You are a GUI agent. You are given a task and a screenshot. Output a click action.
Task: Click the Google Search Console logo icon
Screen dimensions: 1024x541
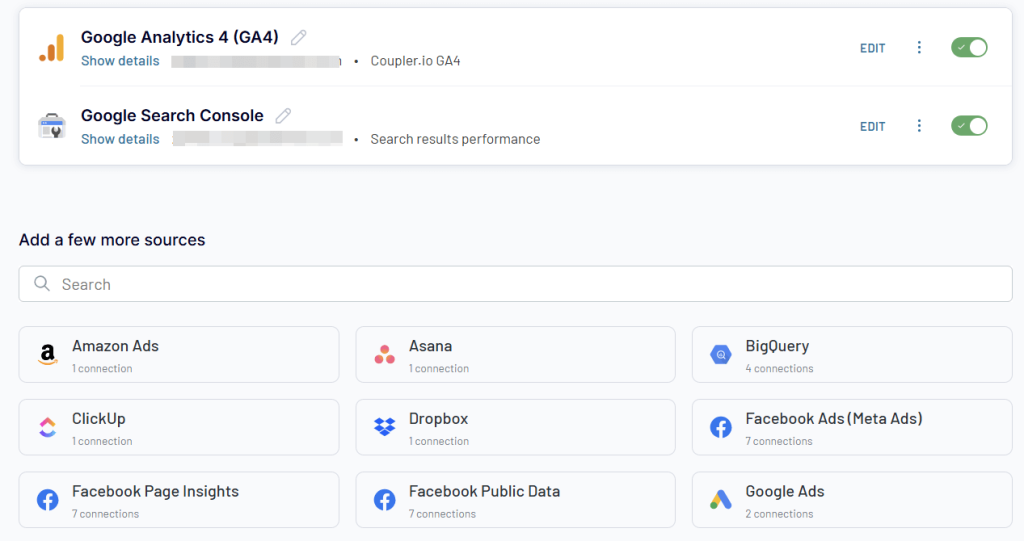[52, 125]
